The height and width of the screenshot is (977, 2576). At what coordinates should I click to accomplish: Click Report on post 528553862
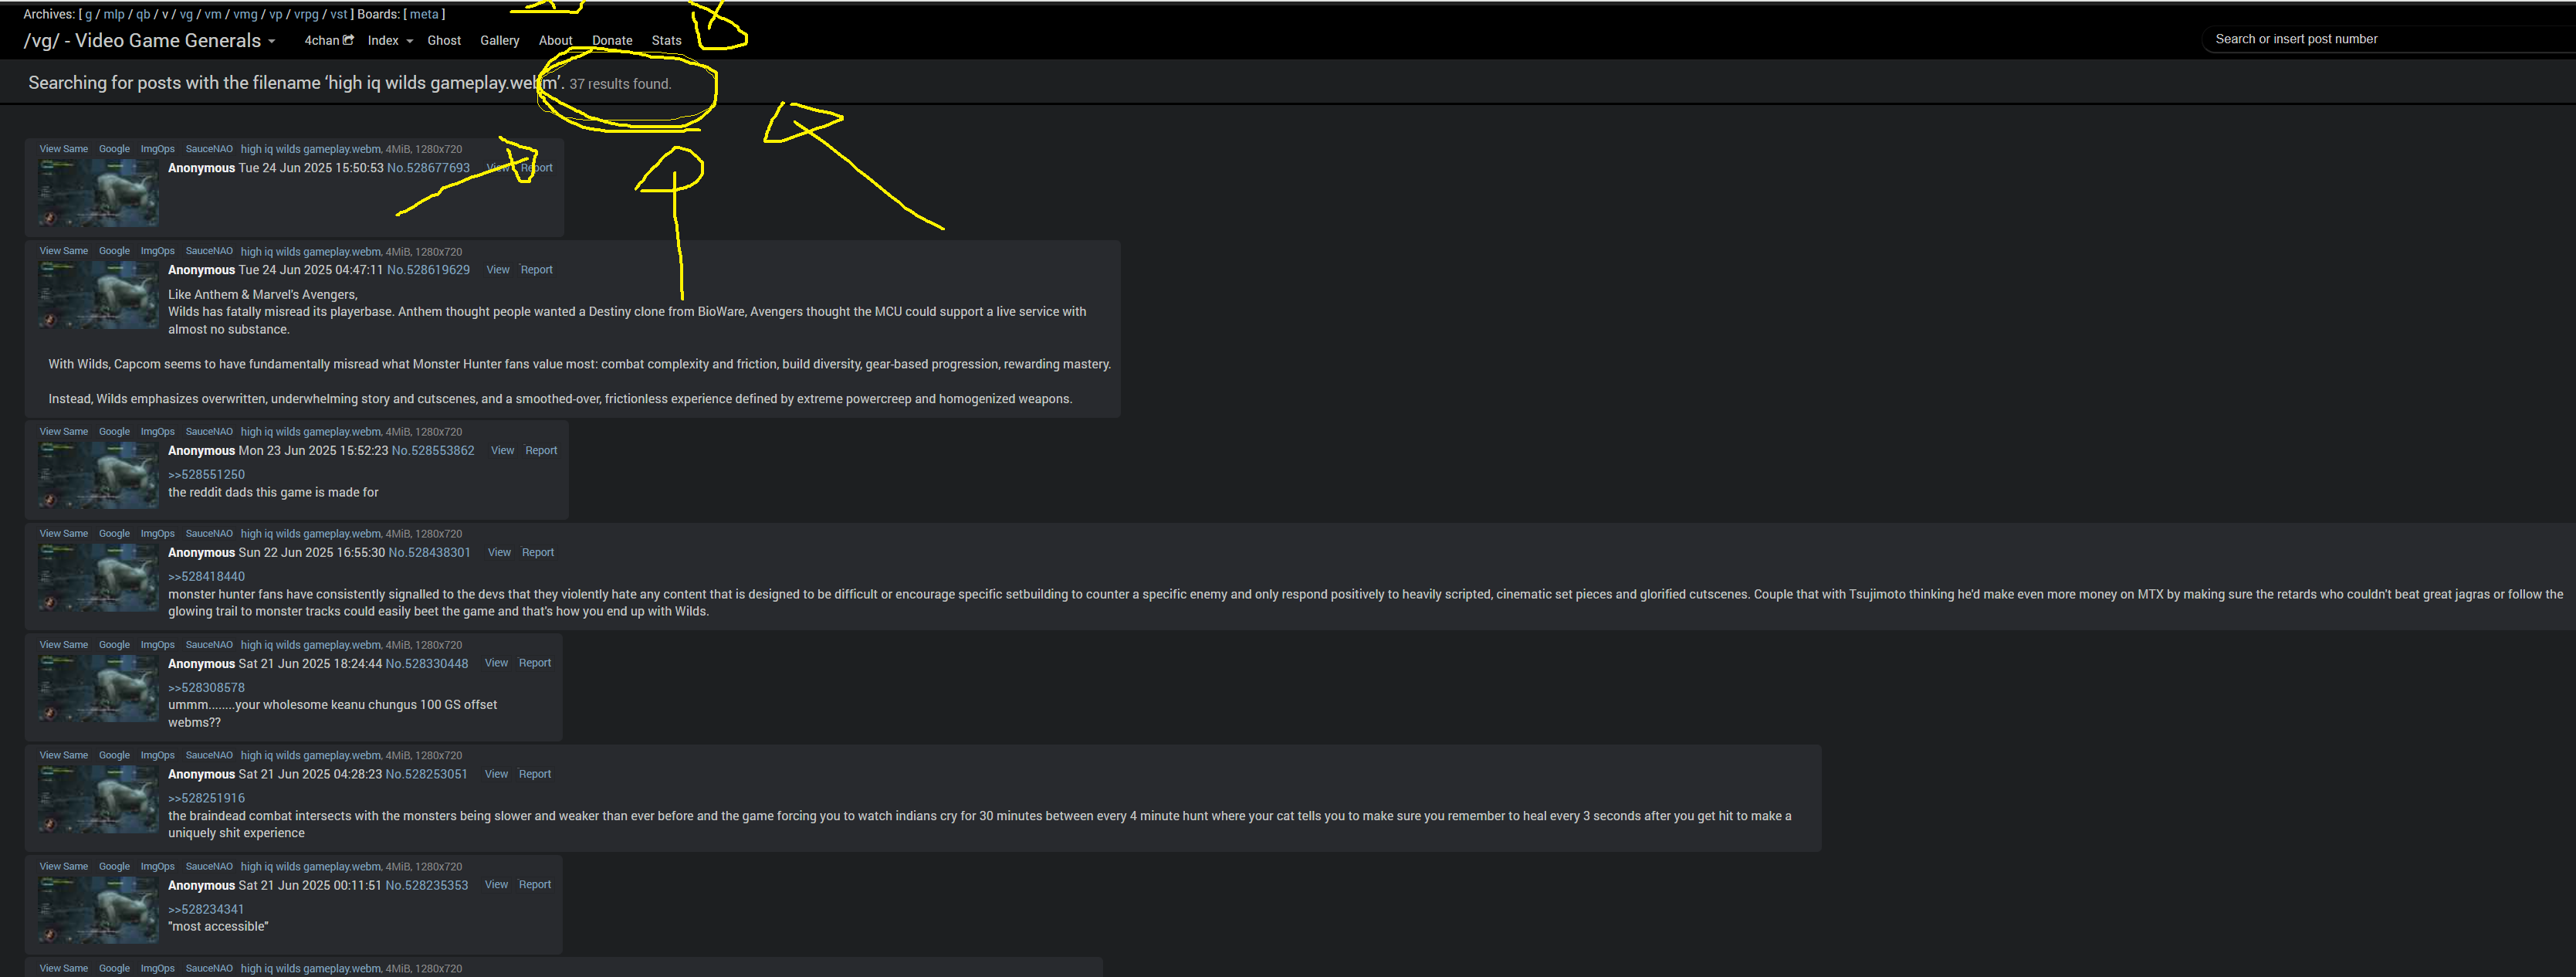pos(541,451)
